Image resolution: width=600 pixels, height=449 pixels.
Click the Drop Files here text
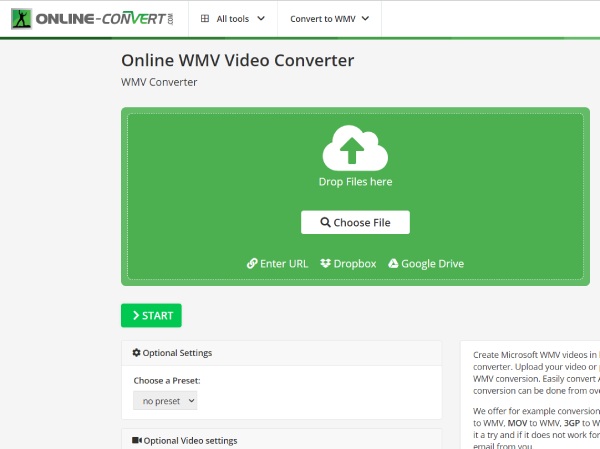click(x=355, y=181)
